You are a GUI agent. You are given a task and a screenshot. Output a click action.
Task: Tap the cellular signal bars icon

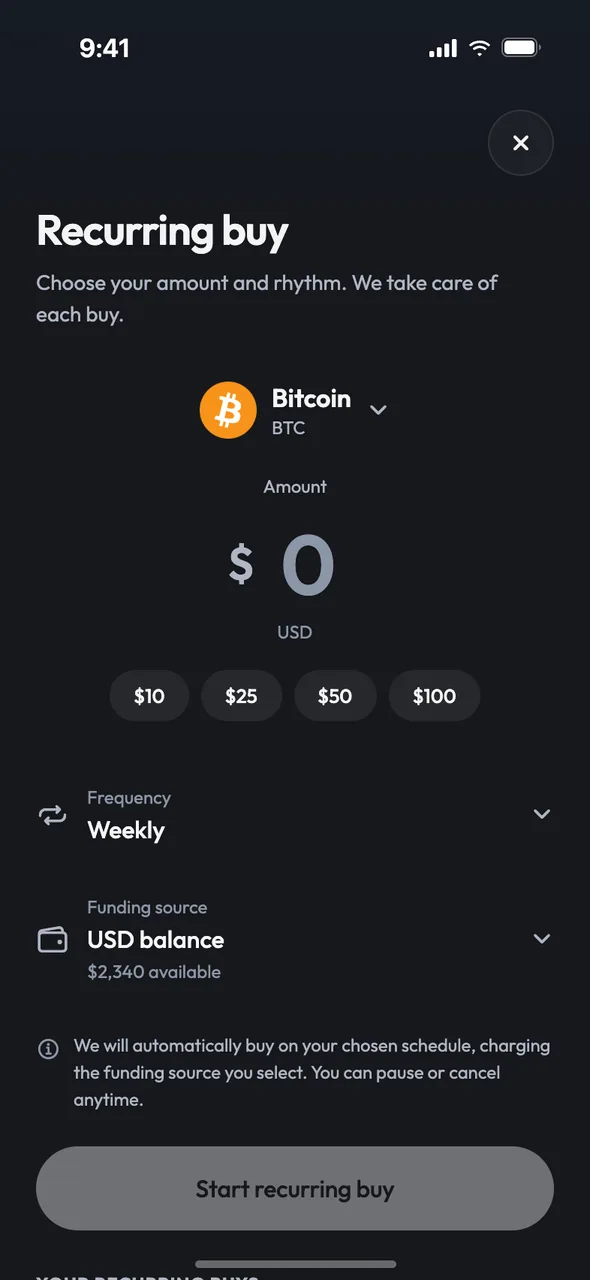[x=443, y=49]
